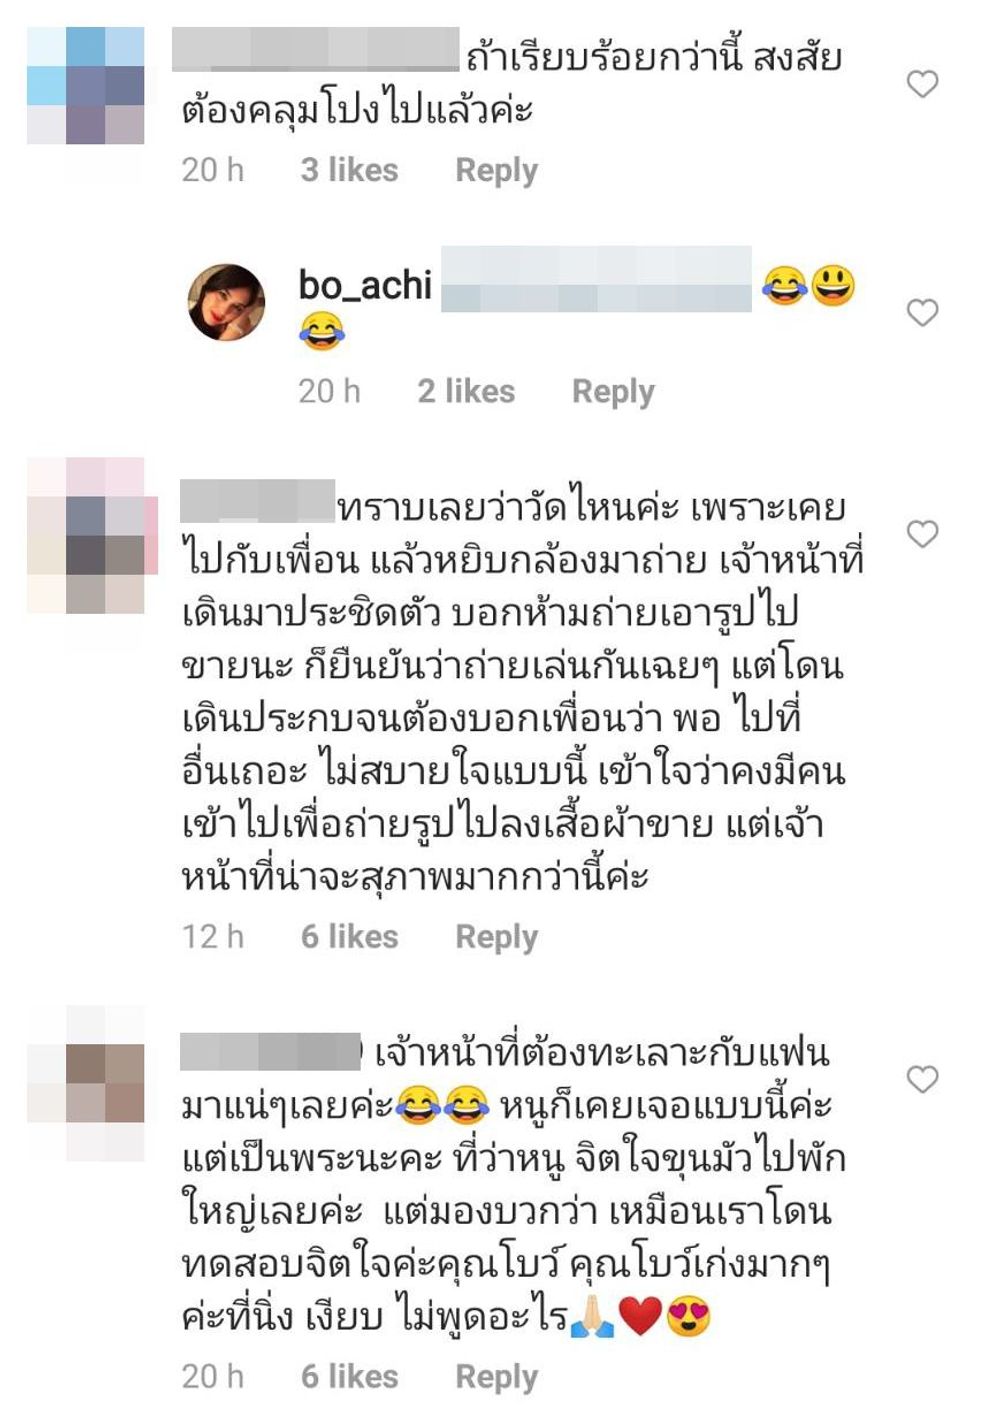This screenshot has height=1421, width=1000.
Task: Reply to the first comment with 3 likes
Action: pos(496,170)
